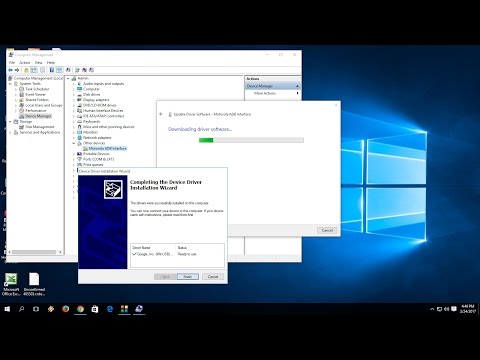
Task: Select the Admin root node in device tree
Action: tap(83, 78)
